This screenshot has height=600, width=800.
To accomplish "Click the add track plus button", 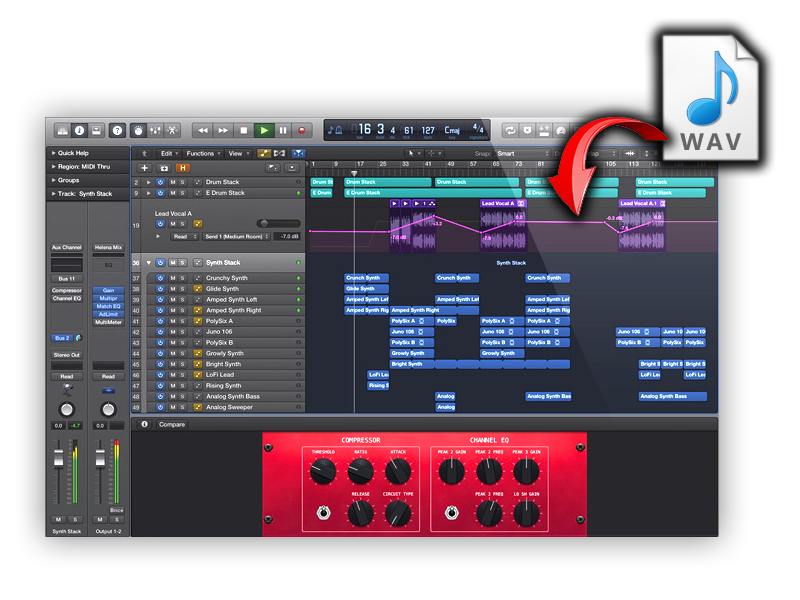I will coord(145,168).
